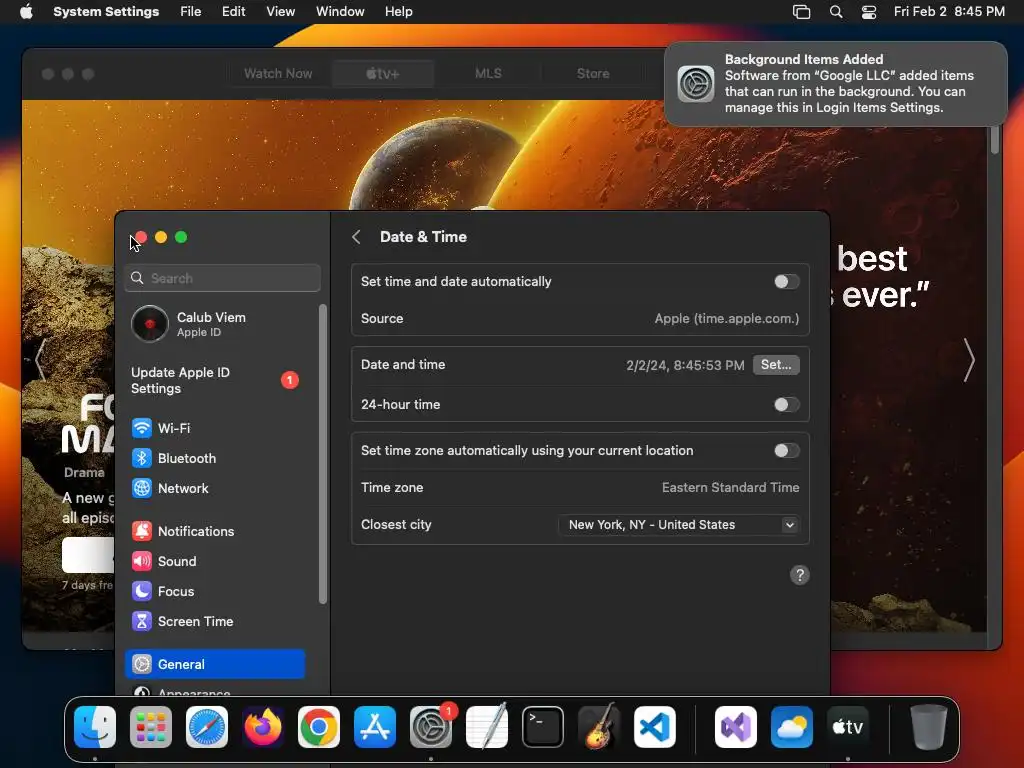Click the Calub Viem Apple ID avatar

tap(150, 324)
